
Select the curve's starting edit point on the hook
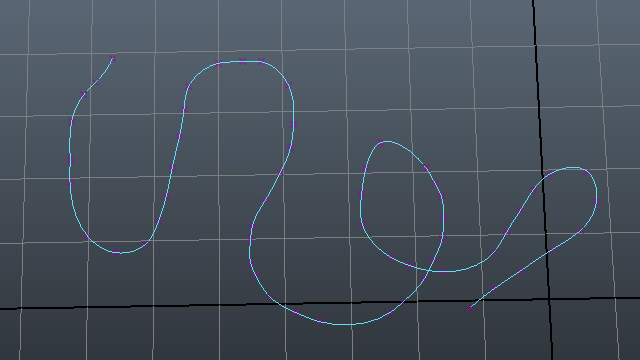click(x=112, y=59)
